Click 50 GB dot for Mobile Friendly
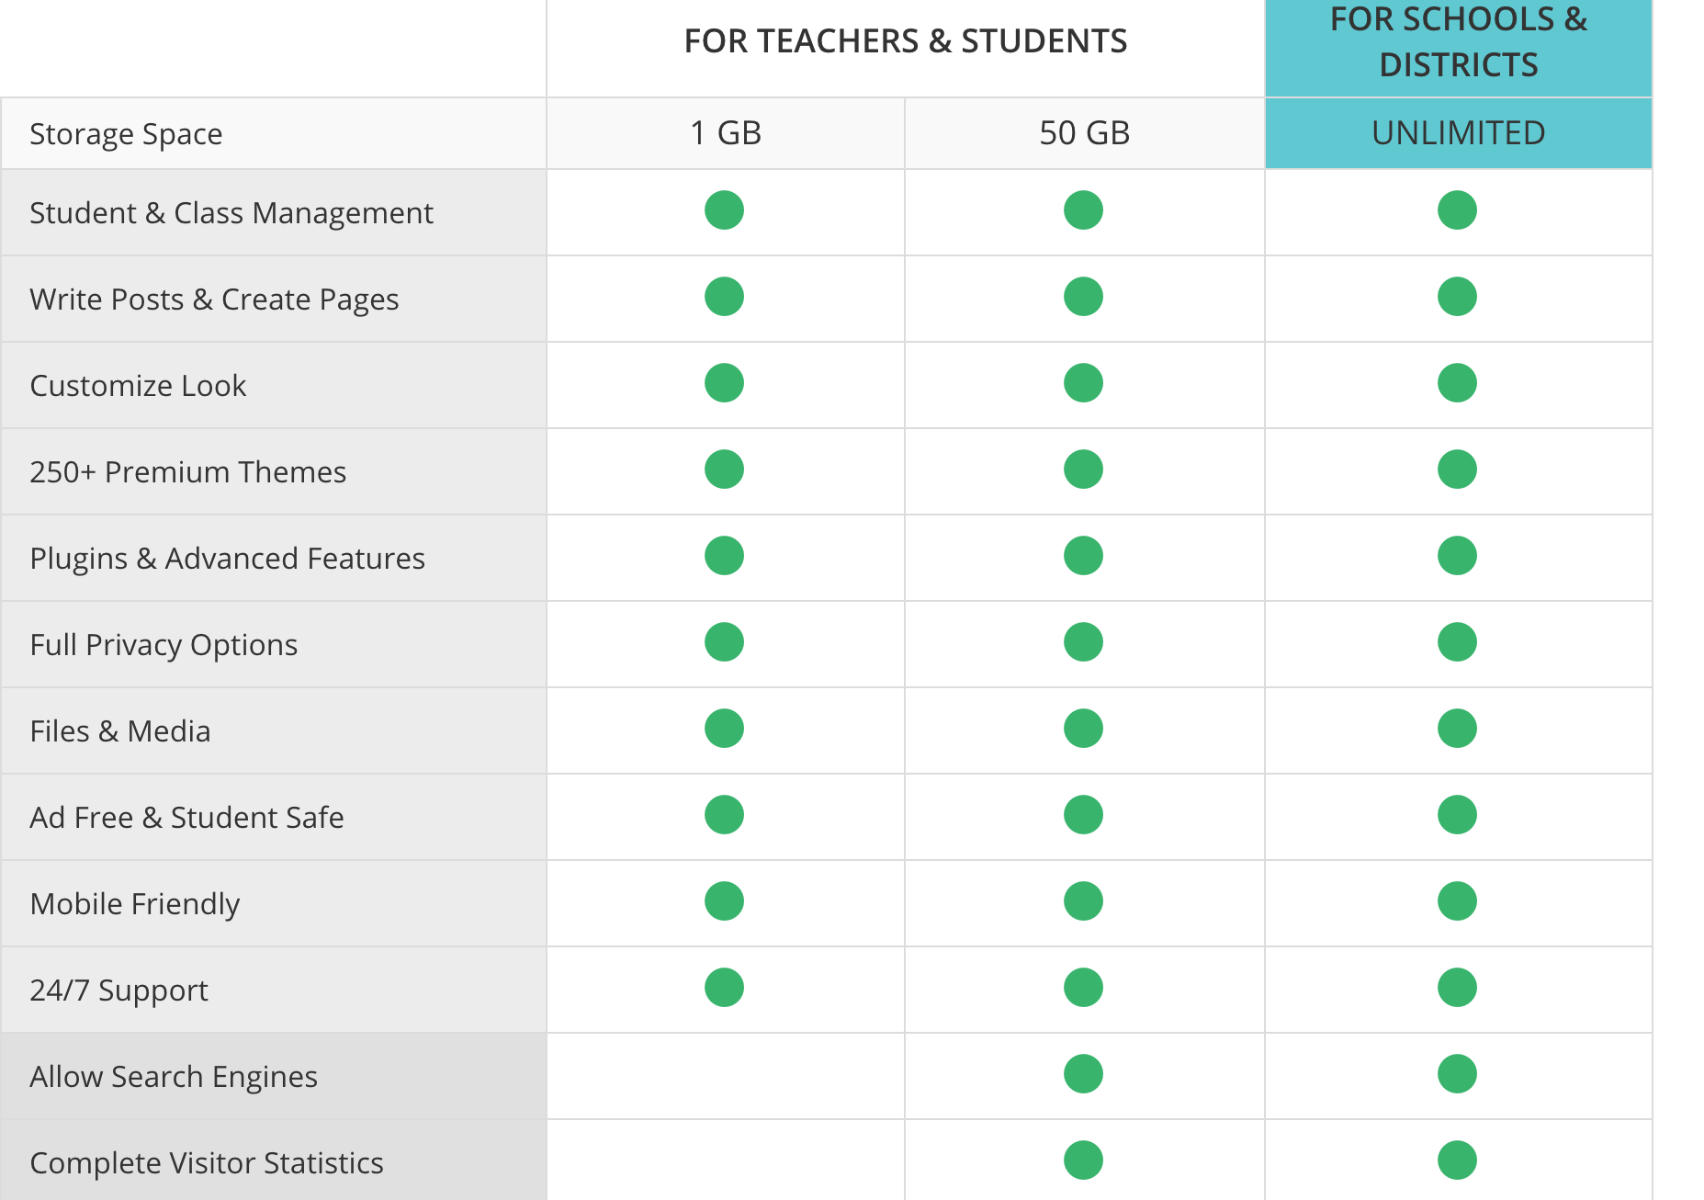The image size is (1704, 1200). (1083, 901)
